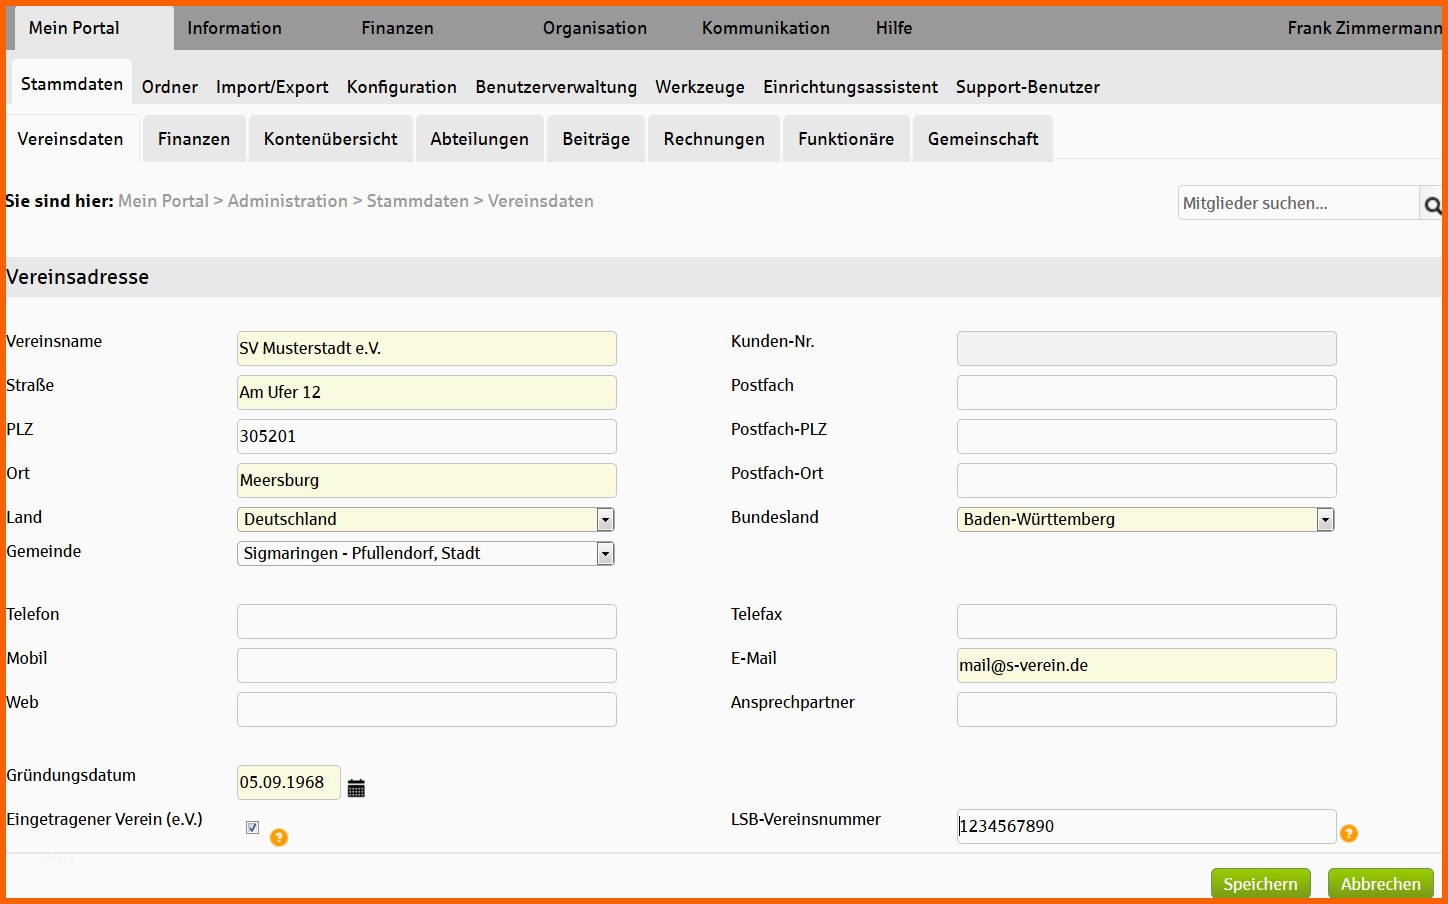Image resolution: width=1448 pixels, height=904 pixels.
Task: Follow the Mein Portal breadcrumb link
Action: coord(164,201)
